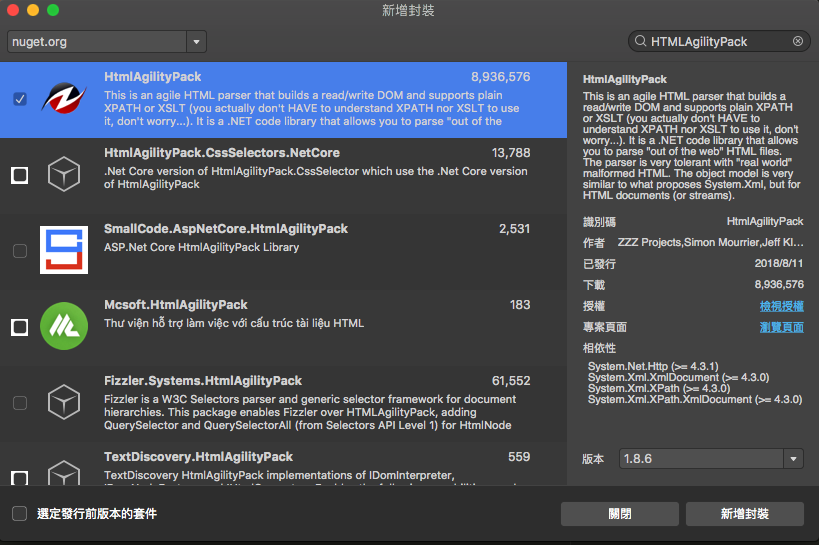Clear the search field with the X icon
Screen dimensions: 819x545
pos(797,42)
